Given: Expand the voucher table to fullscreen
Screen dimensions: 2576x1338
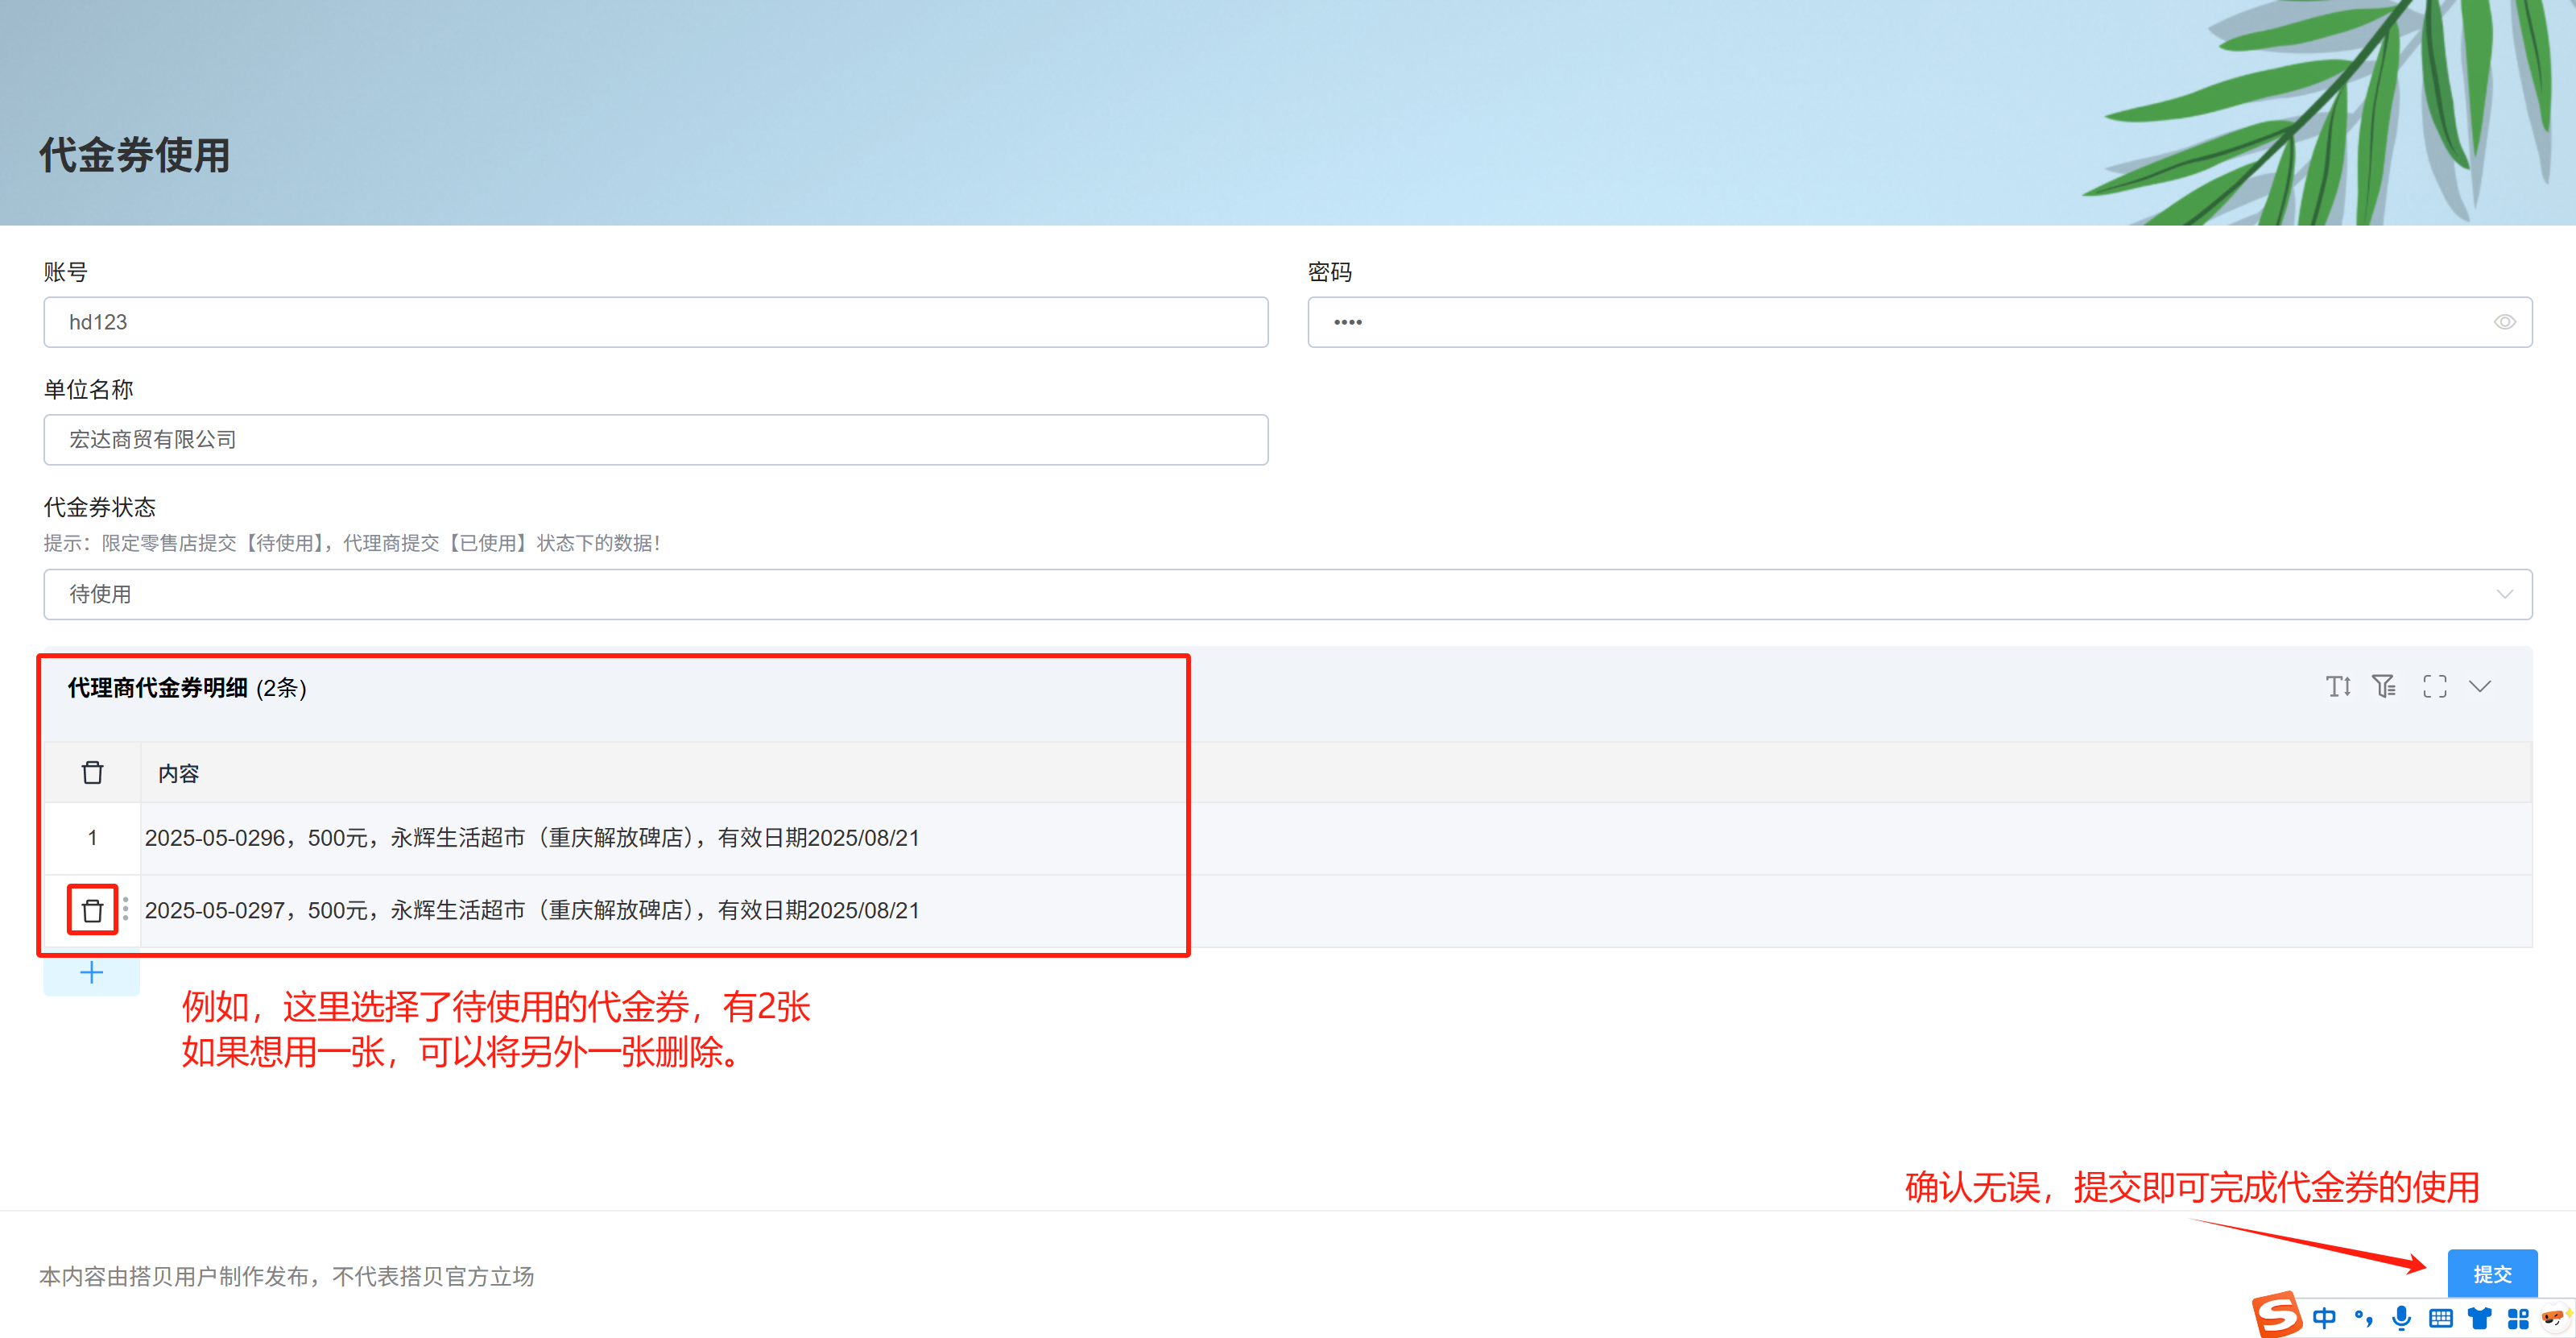Looking at the screenshot, I should pos(2434,686).
